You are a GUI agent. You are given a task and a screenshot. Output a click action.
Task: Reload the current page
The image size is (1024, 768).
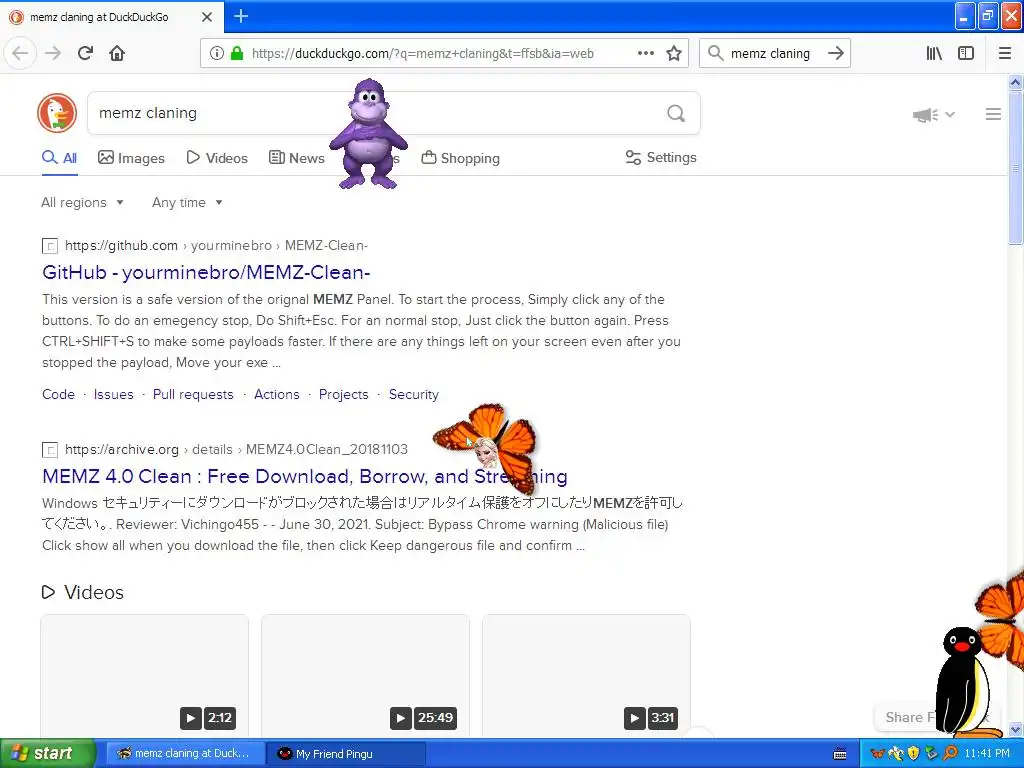pos(85,53)
